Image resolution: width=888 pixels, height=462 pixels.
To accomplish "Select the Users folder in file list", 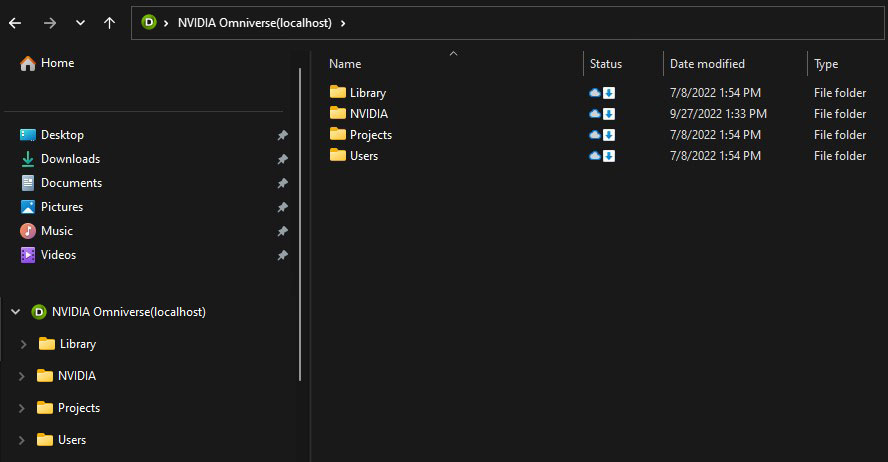I will pos(364,156).
